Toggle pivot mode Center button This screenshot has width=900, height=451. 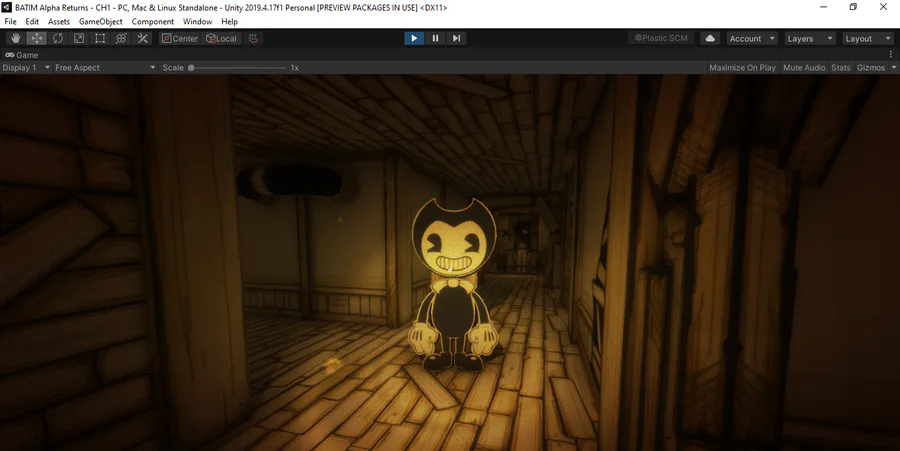[180, 38]
